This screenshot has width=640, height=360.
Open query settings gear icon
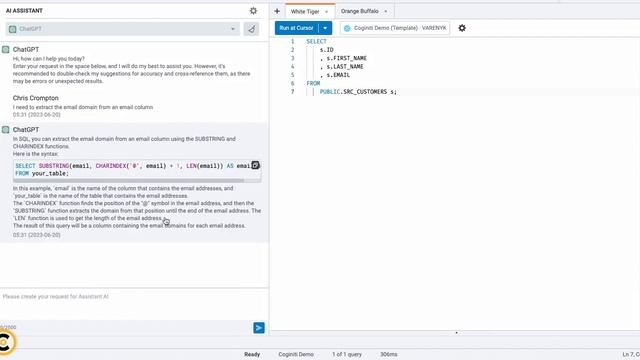click(462, 28)
